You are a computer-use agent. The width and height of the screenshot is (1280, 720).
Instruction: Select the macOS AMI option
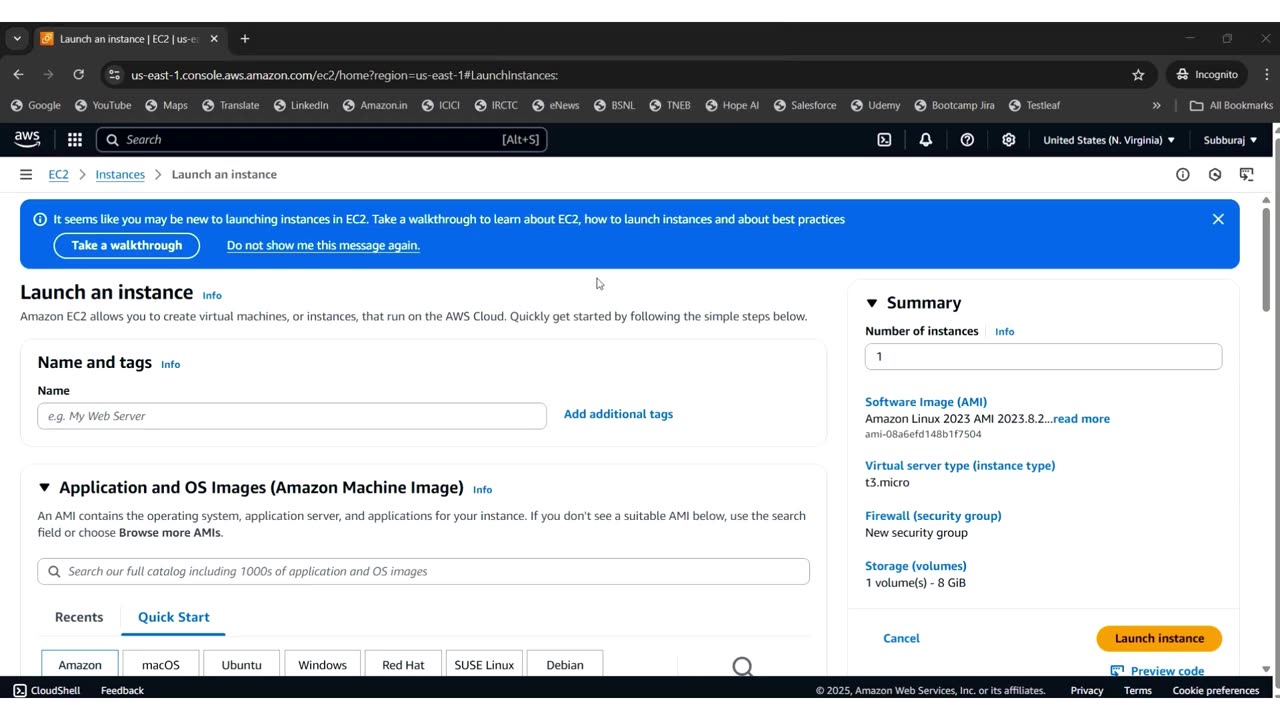(161, 664)
